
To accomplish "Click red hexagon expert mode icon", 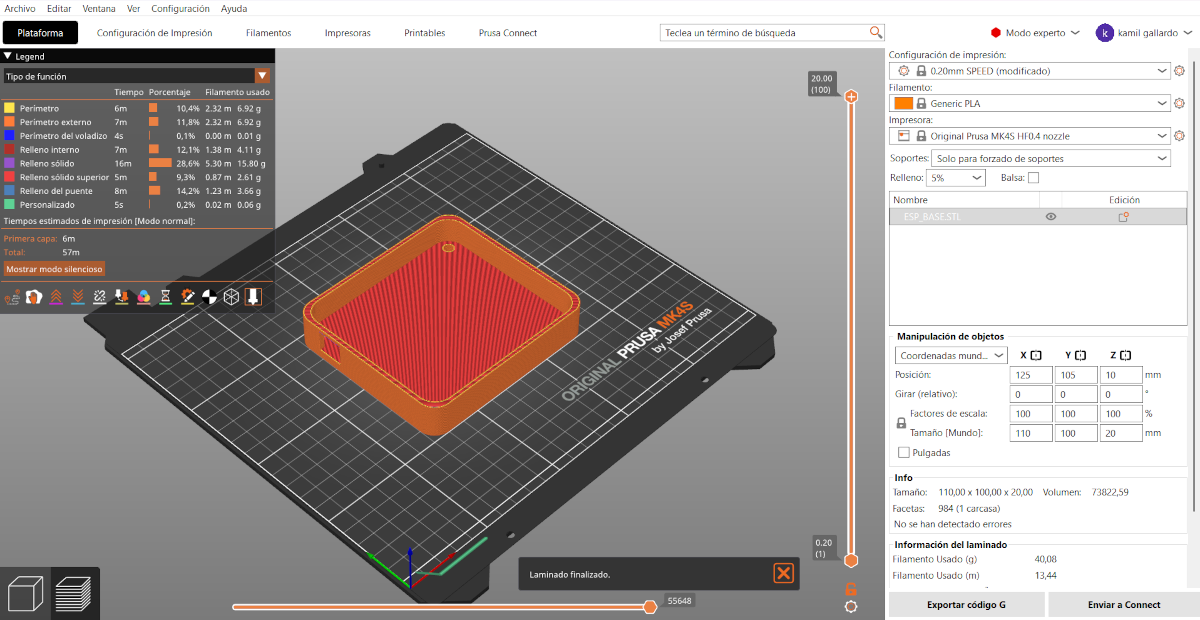I will point(996,32).
